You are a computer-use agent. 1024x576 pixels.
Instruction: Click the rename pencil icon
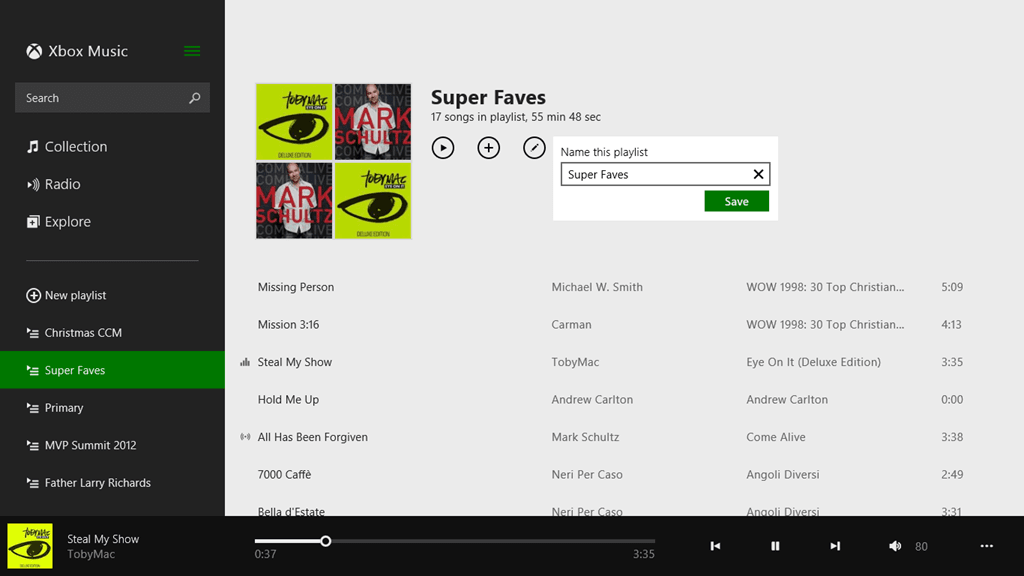(534, 148)
